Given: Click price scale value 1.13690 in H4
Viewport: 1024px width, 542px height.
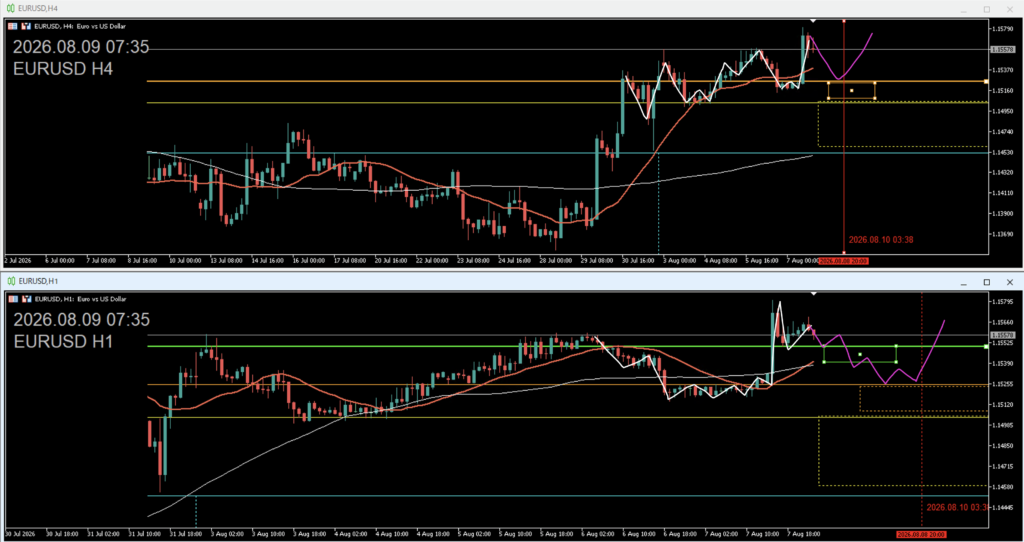Looking at the screenshot, I should [1004, 234].
